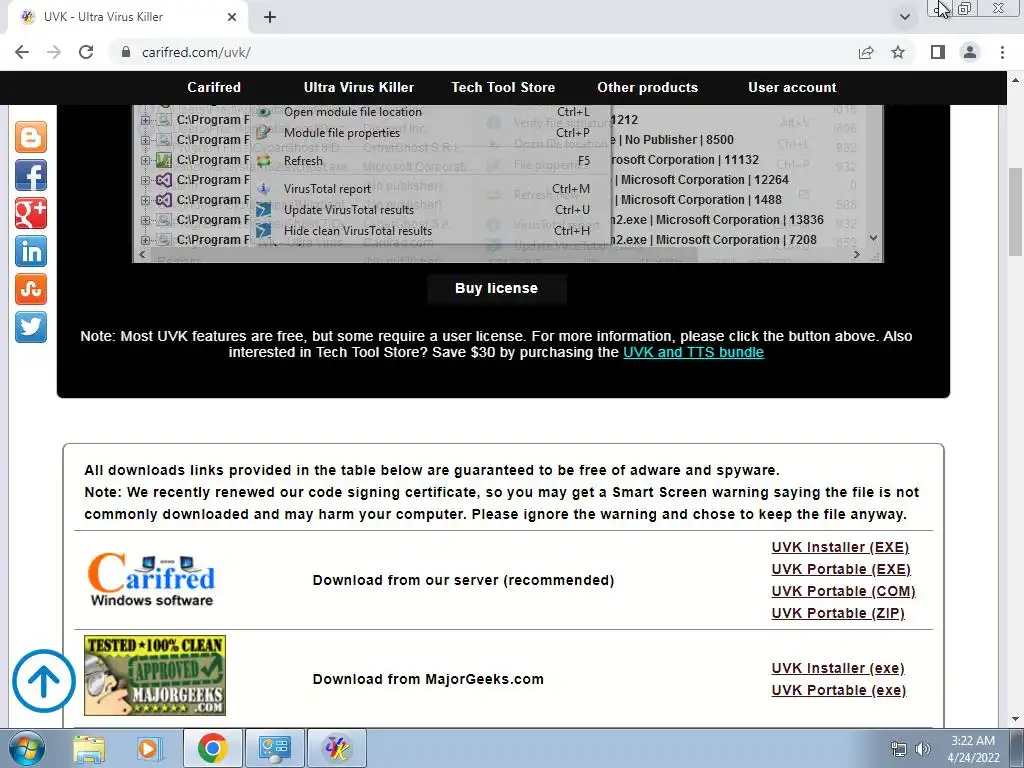This screenshot has height=768, width=1024.
Task: Open a new browser tab
Action: pos(270,17)
